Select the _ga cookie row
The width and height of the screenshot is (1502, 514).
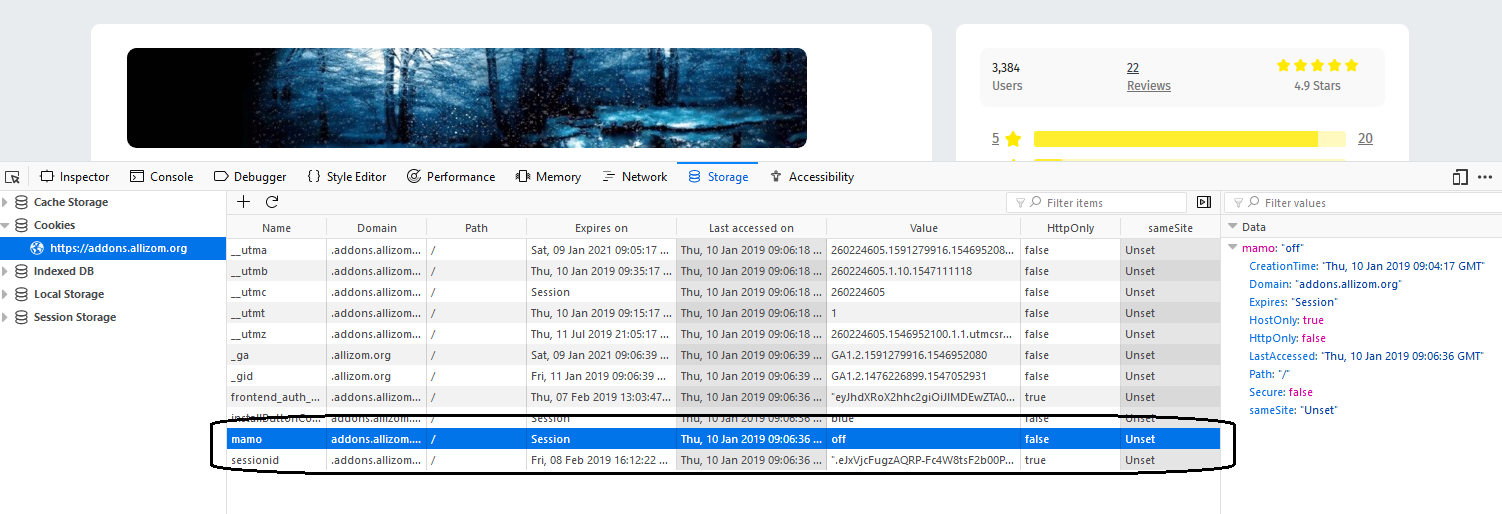tap(723, 355)
